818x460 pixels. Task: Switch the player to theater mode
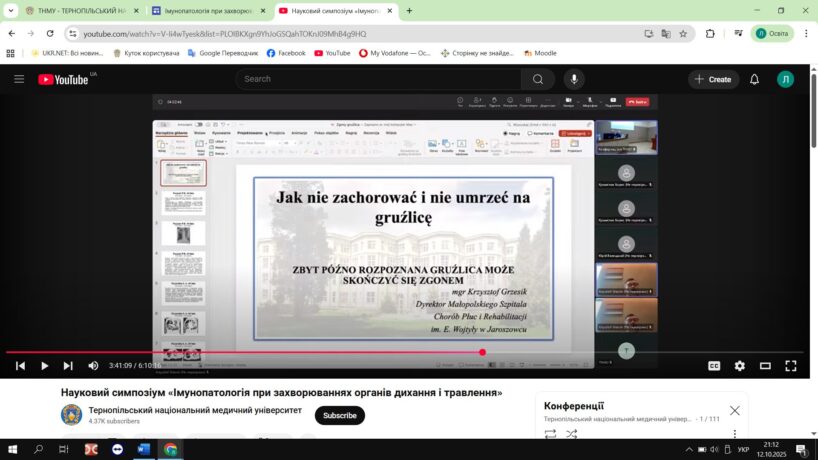pyautogui.click(x=765, y=366)
